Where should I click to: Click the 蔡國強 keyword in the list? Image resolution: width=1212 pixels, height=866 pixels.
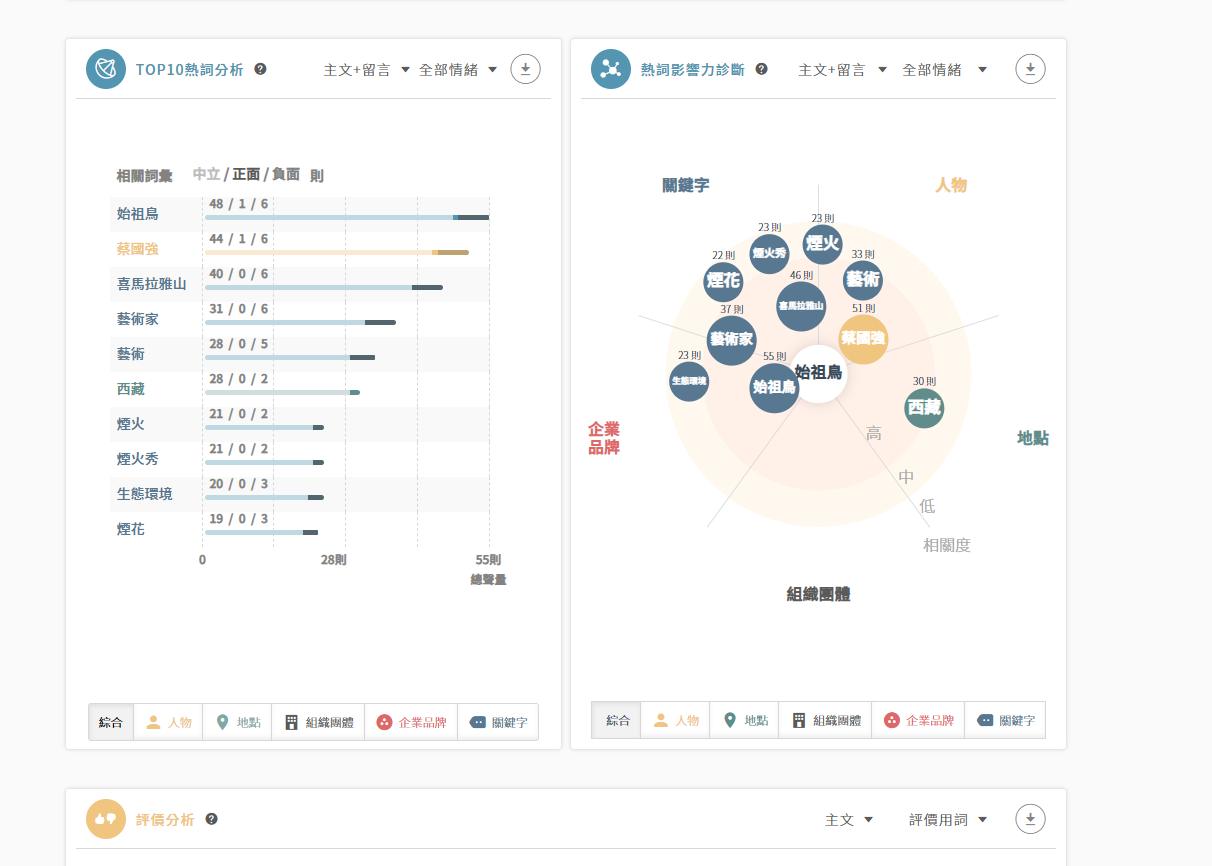138,249
